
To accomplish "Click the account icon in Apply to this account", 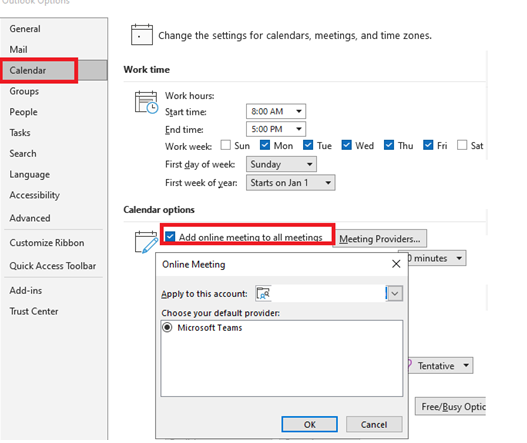I will (x=263, y=293).
